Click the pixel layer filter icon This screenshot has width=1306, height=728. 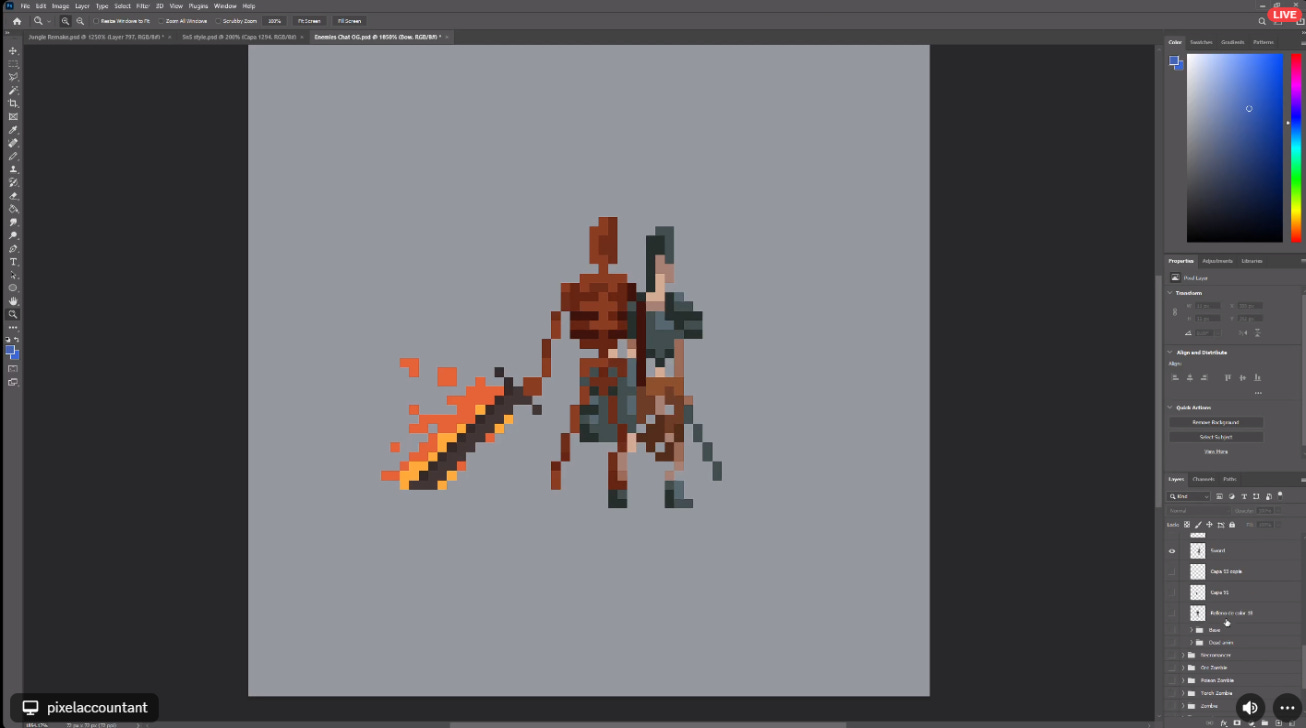1219,496
